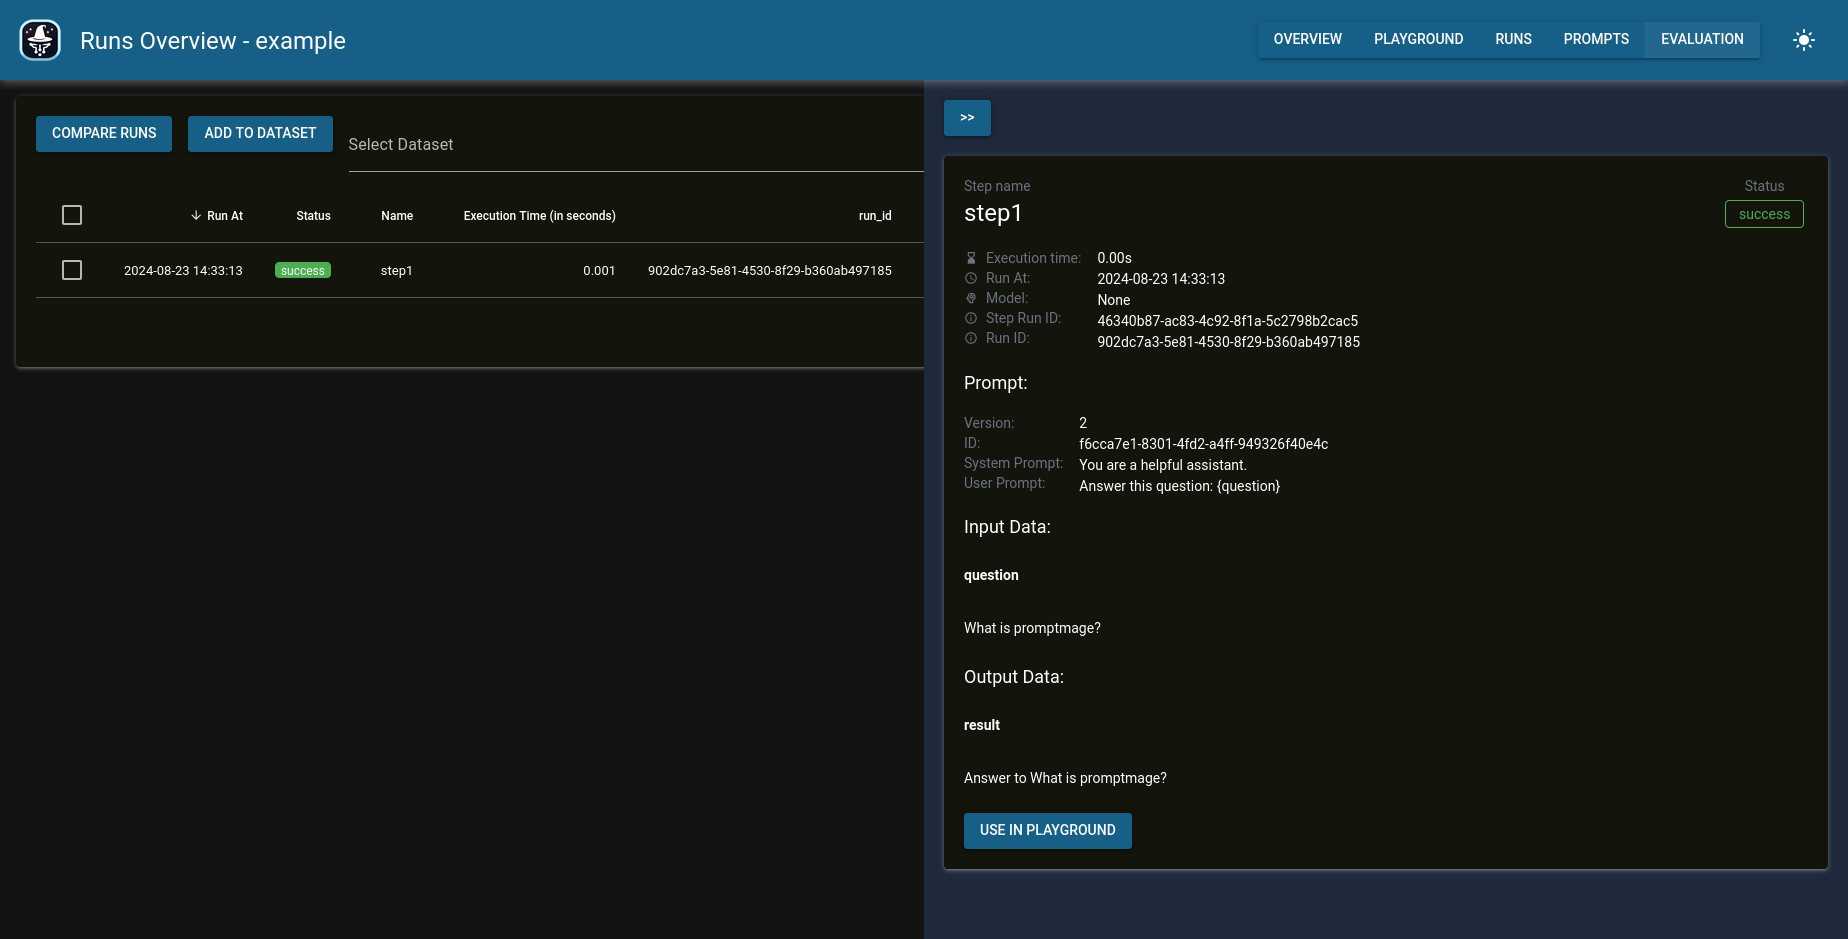This screenshot has height=939, width=1848.
Task: Click the Add to Dataset button
Action: [x=260, y=133]
